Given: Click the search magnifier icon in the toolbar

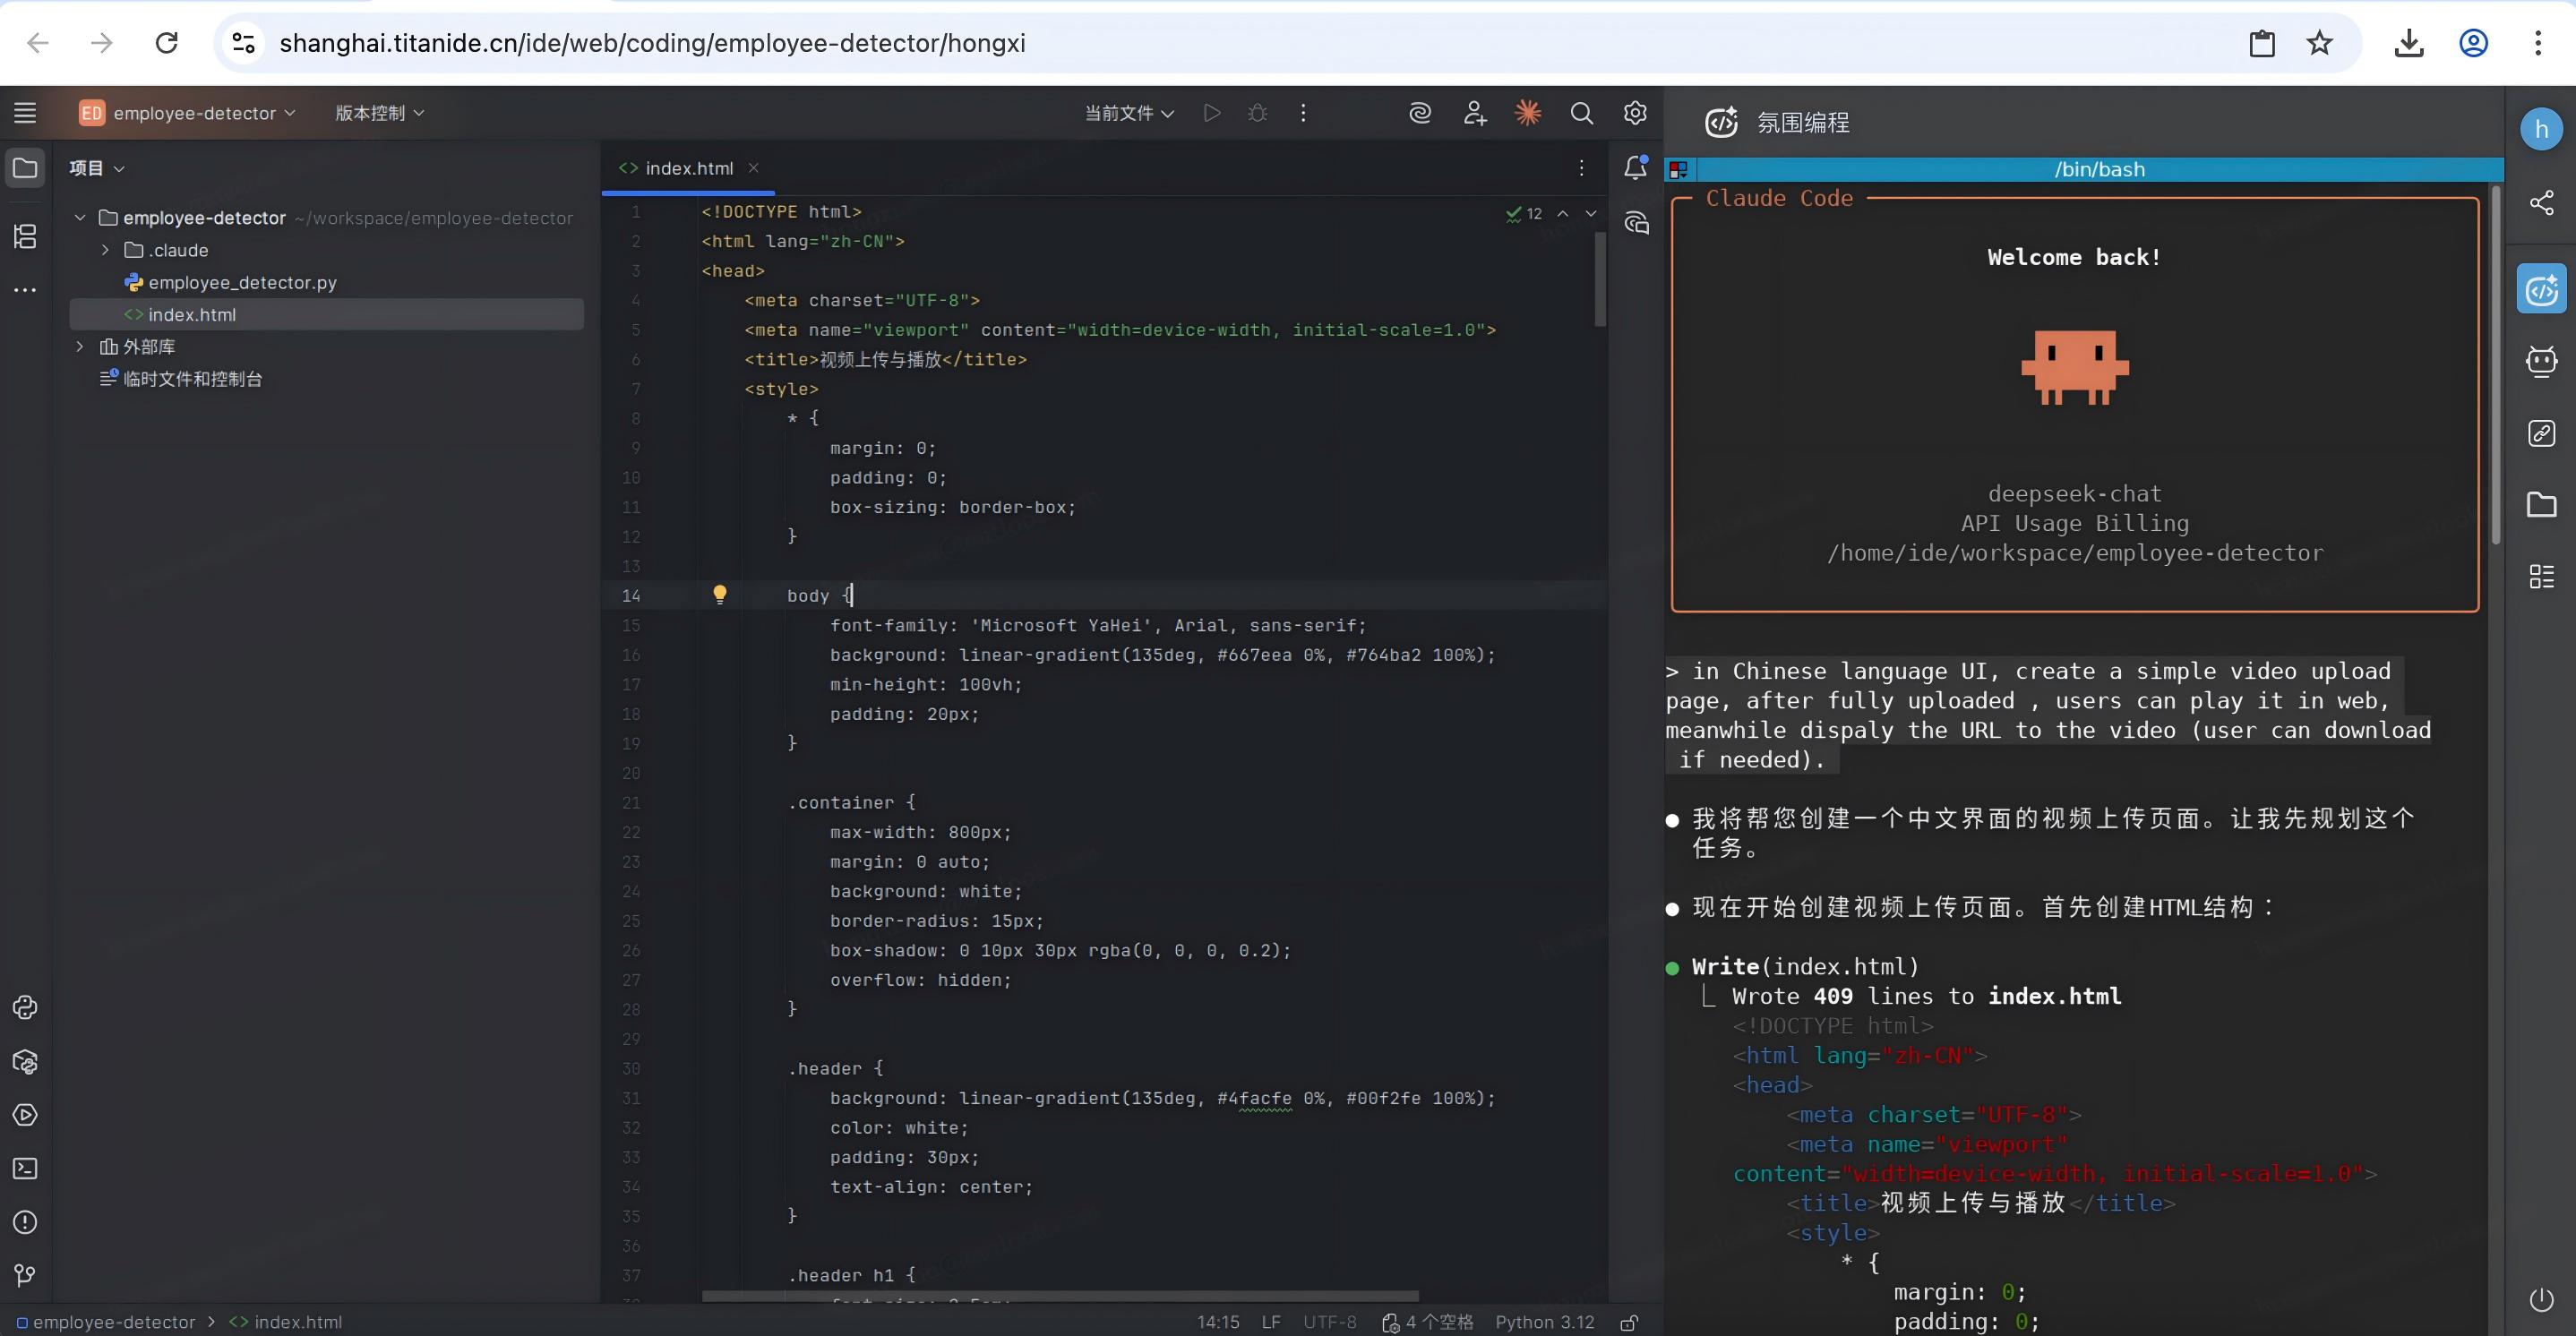Looking at the screenshot, I should click(x=1581, y=113).
